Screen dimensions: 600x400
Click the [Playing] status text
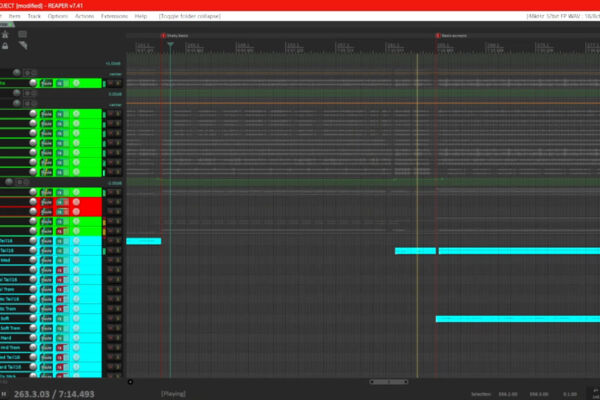(173, 393)
